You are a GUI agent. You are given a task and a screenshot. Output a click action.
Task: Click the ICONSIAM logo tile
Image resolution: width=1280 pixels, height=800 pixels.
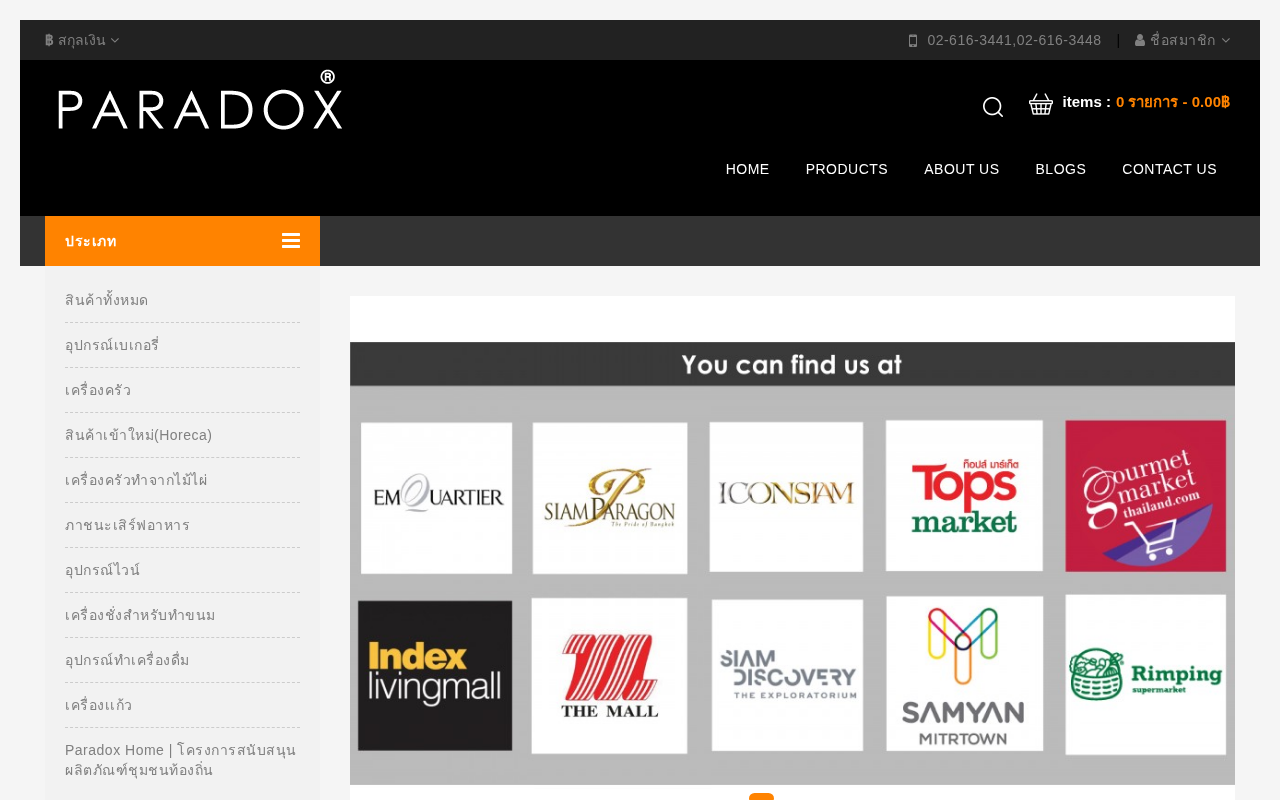click(x=786, y=497)
